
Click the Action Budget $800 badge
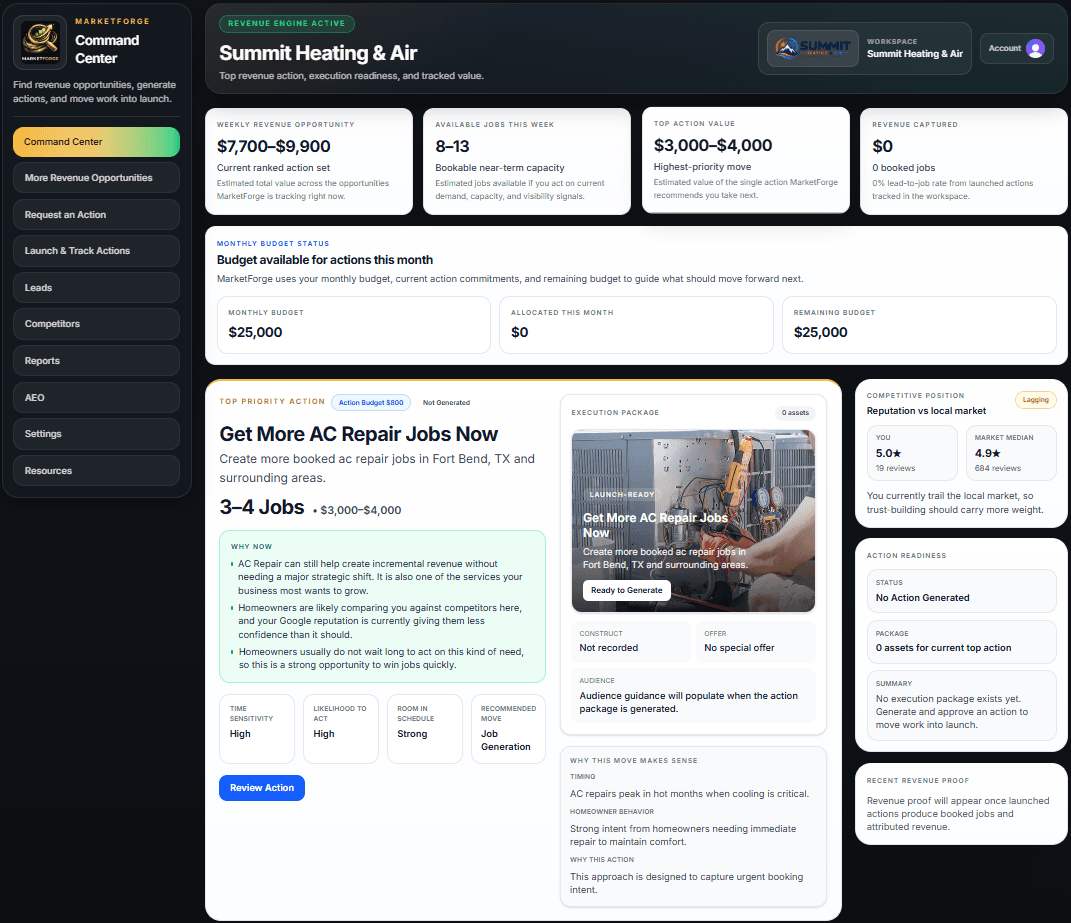tap(371, 402)
